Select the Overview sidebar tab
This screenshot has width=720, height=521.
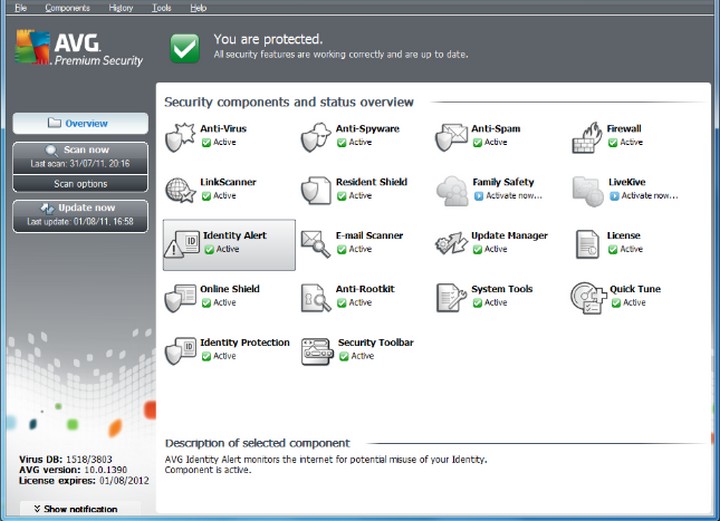click(x=80, y=123)
